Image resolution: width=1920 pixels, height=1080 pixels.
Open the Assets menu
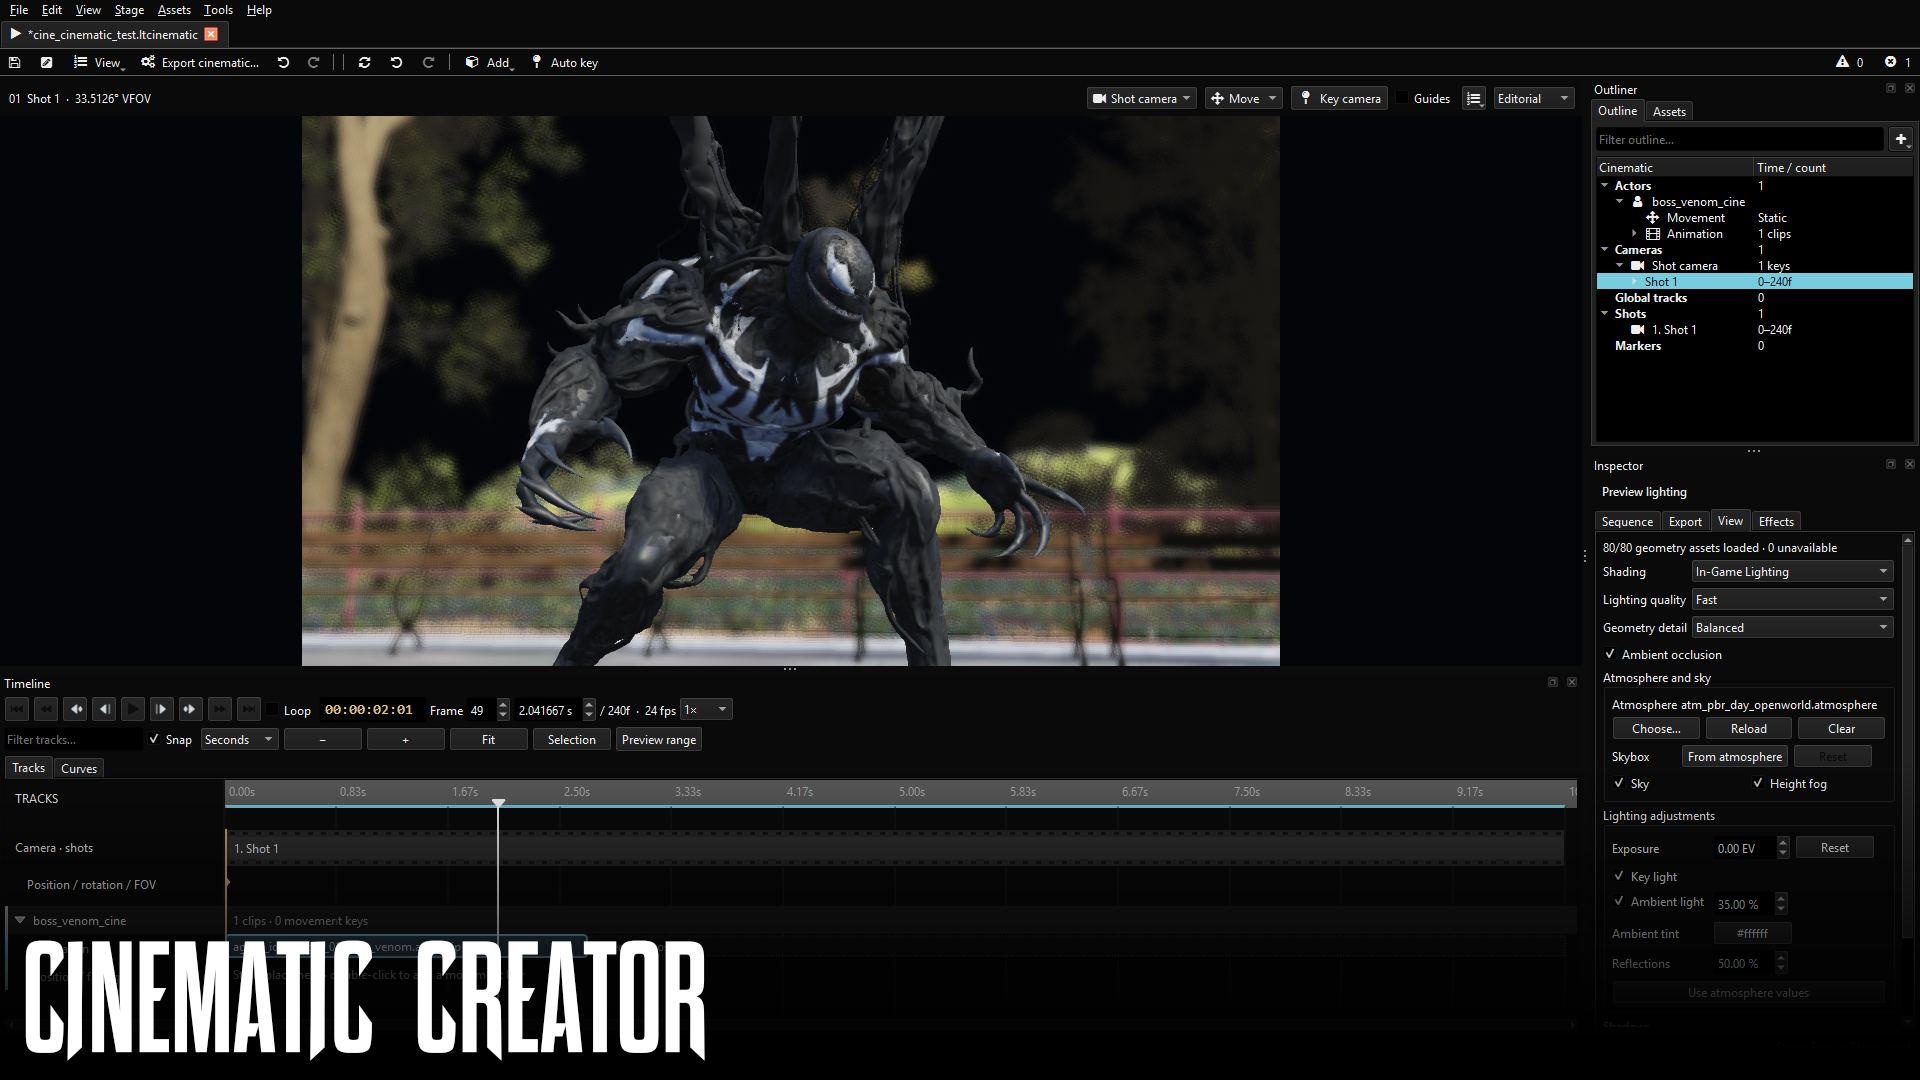pyautogui.click(x=174, y=10)
